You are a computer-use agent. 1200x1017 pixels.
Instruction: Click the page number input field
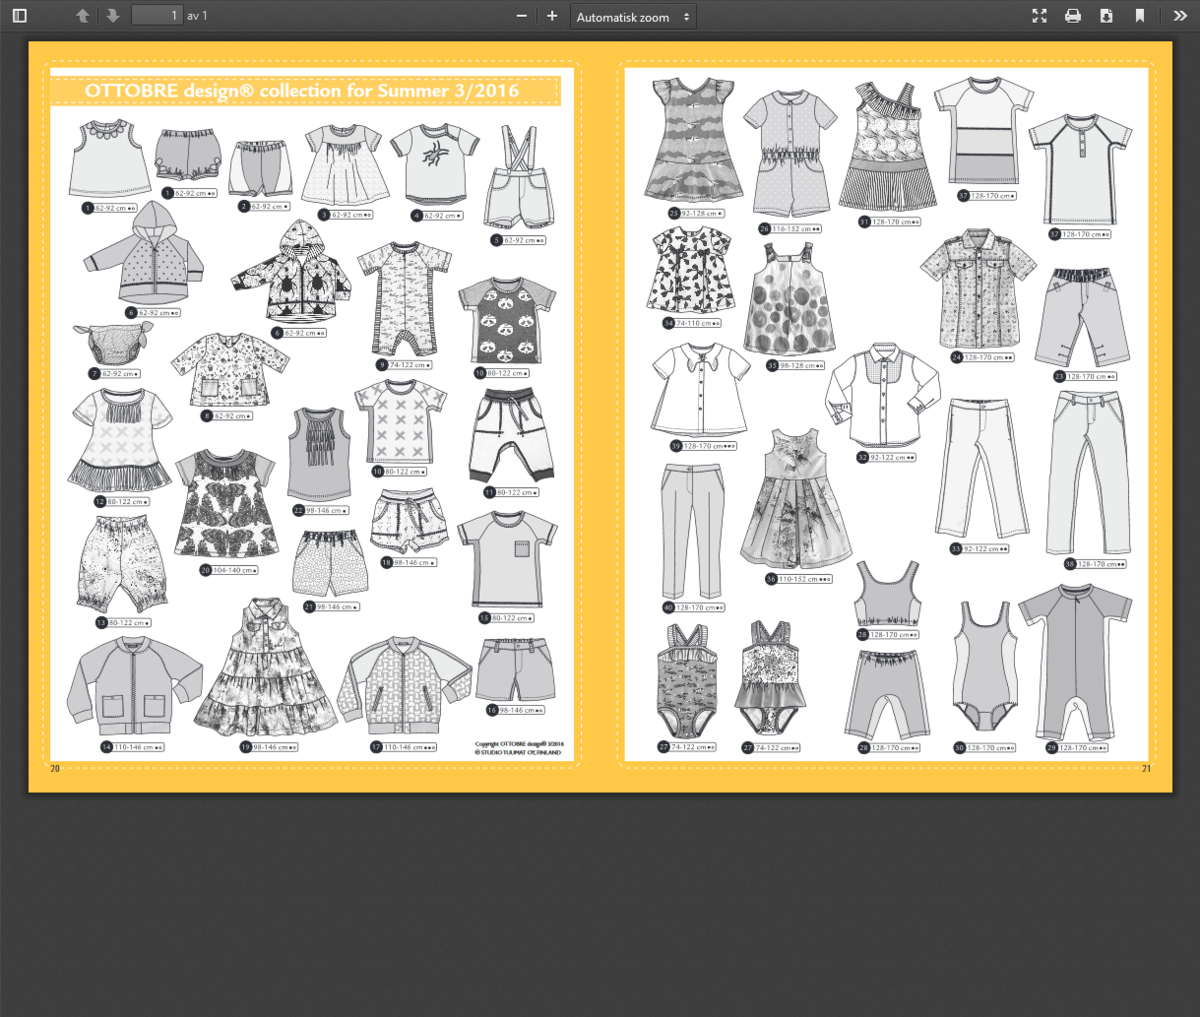pyautogui.click(x=157, y=16)
